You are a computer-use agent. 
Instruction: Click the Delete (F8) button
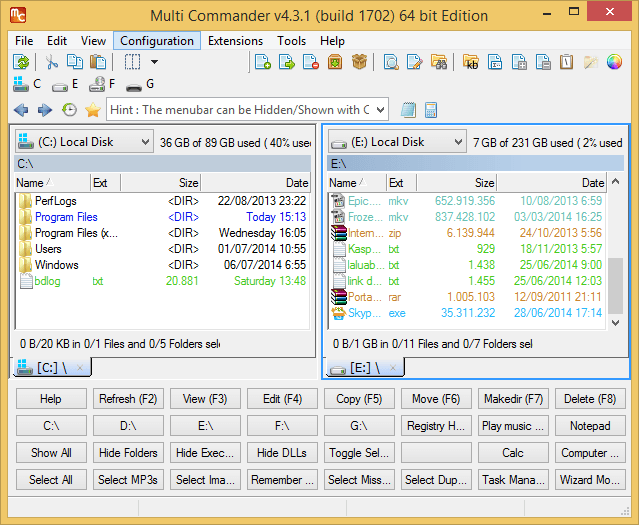(x=590, y=399)
